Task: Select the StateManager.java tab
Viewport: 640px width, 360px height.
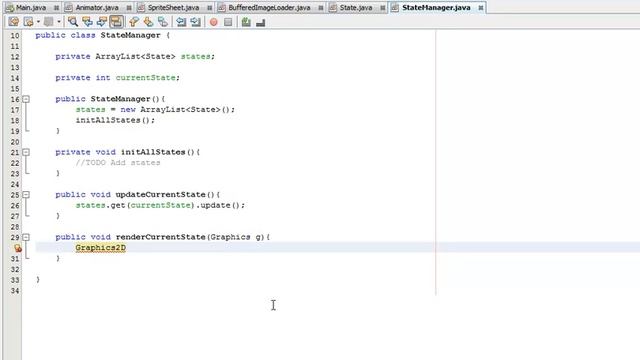Action: coord(436,8)
